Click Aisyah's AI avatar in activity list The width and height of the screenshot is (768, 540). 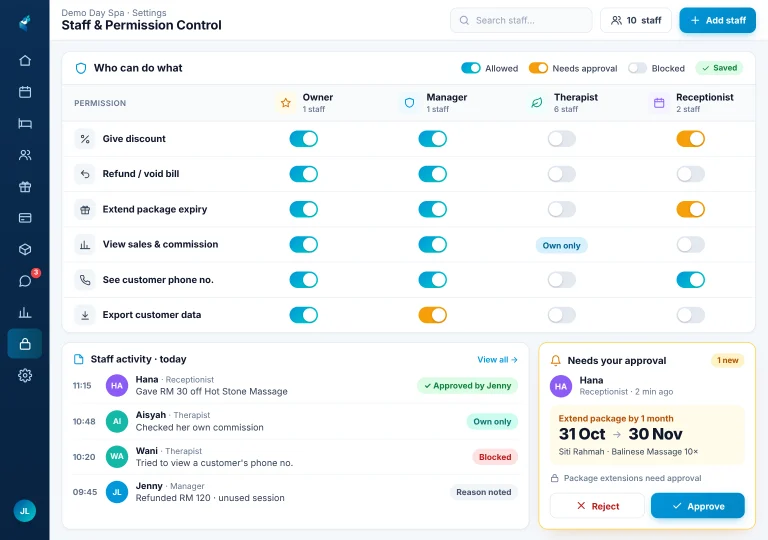pyautogui.click(x=117, y=421)
